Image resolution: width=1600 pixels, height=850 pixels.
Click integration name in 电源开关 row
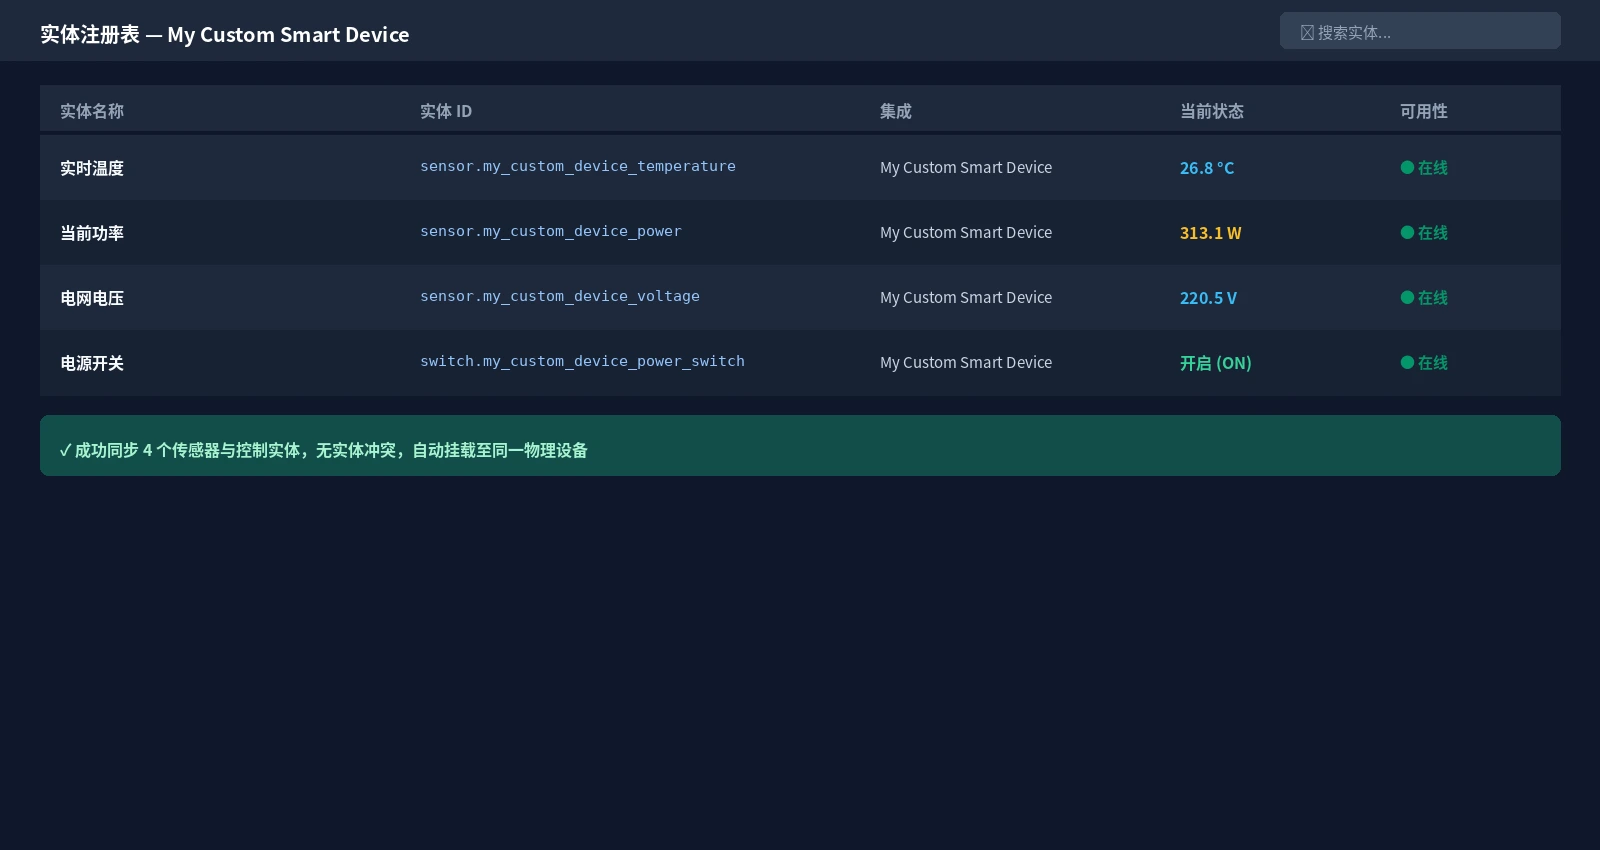click(966, 363)
